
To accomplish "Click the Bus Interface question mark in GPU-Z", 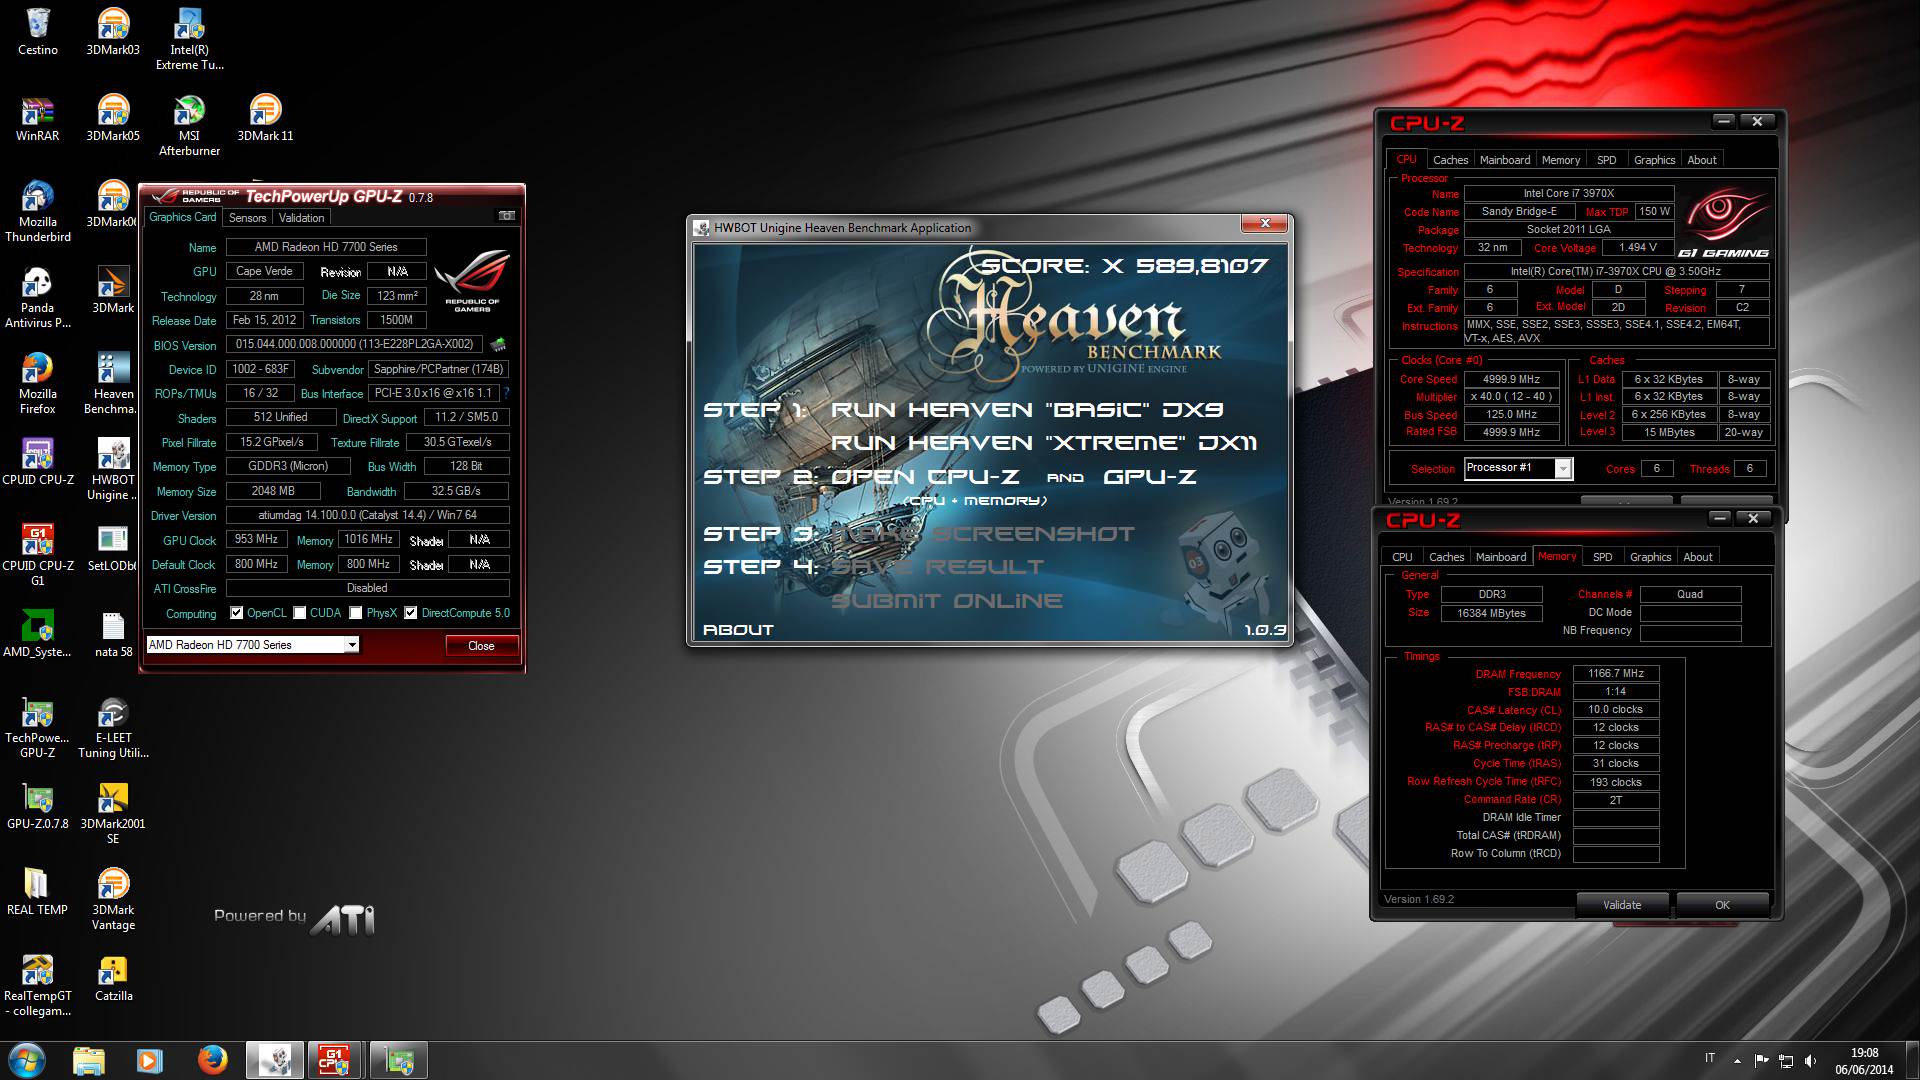I will 506,393.
